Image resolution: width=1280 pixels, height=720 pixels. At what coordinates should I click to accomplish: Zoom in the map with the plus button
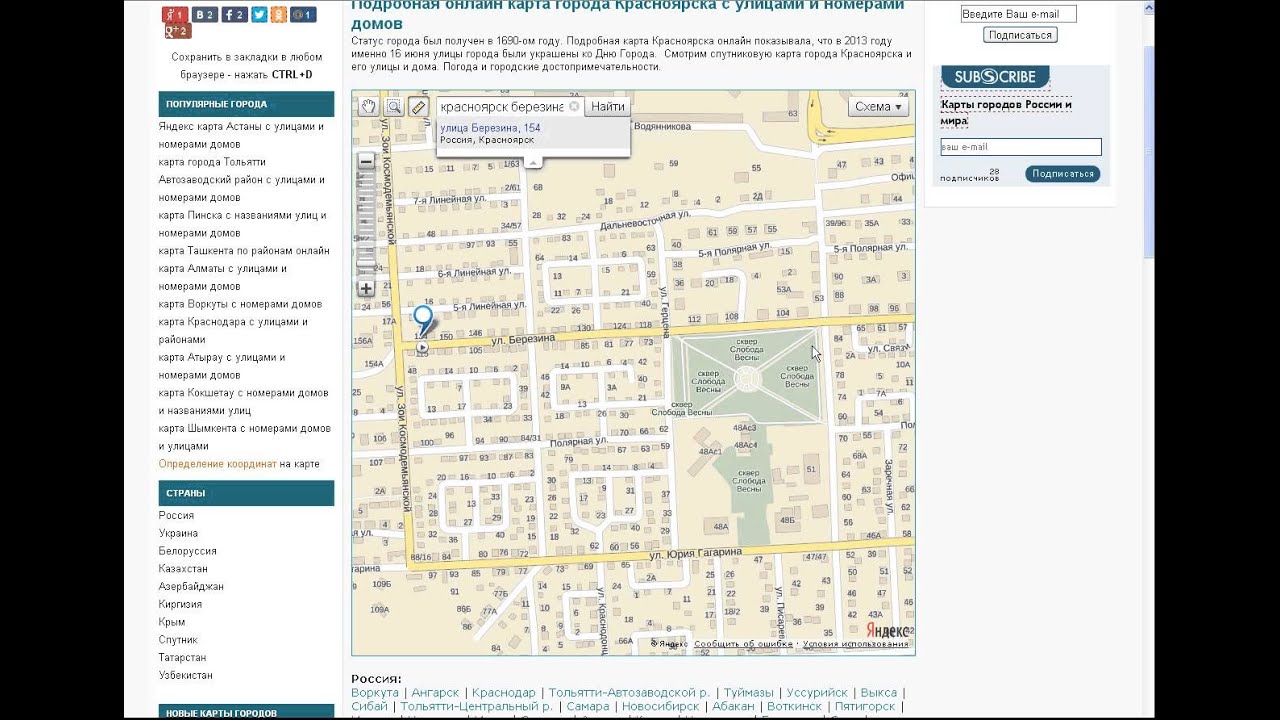[x=366, y=289]
